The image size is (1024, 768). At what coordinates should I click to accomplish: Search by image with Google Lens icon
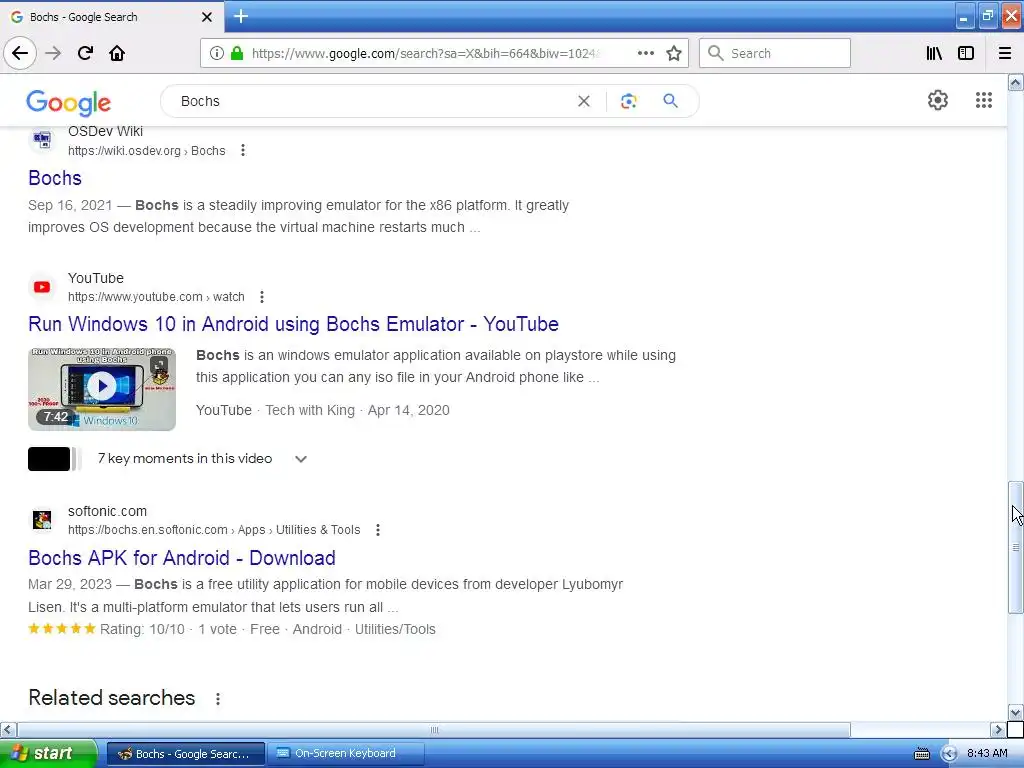(628, 101)
